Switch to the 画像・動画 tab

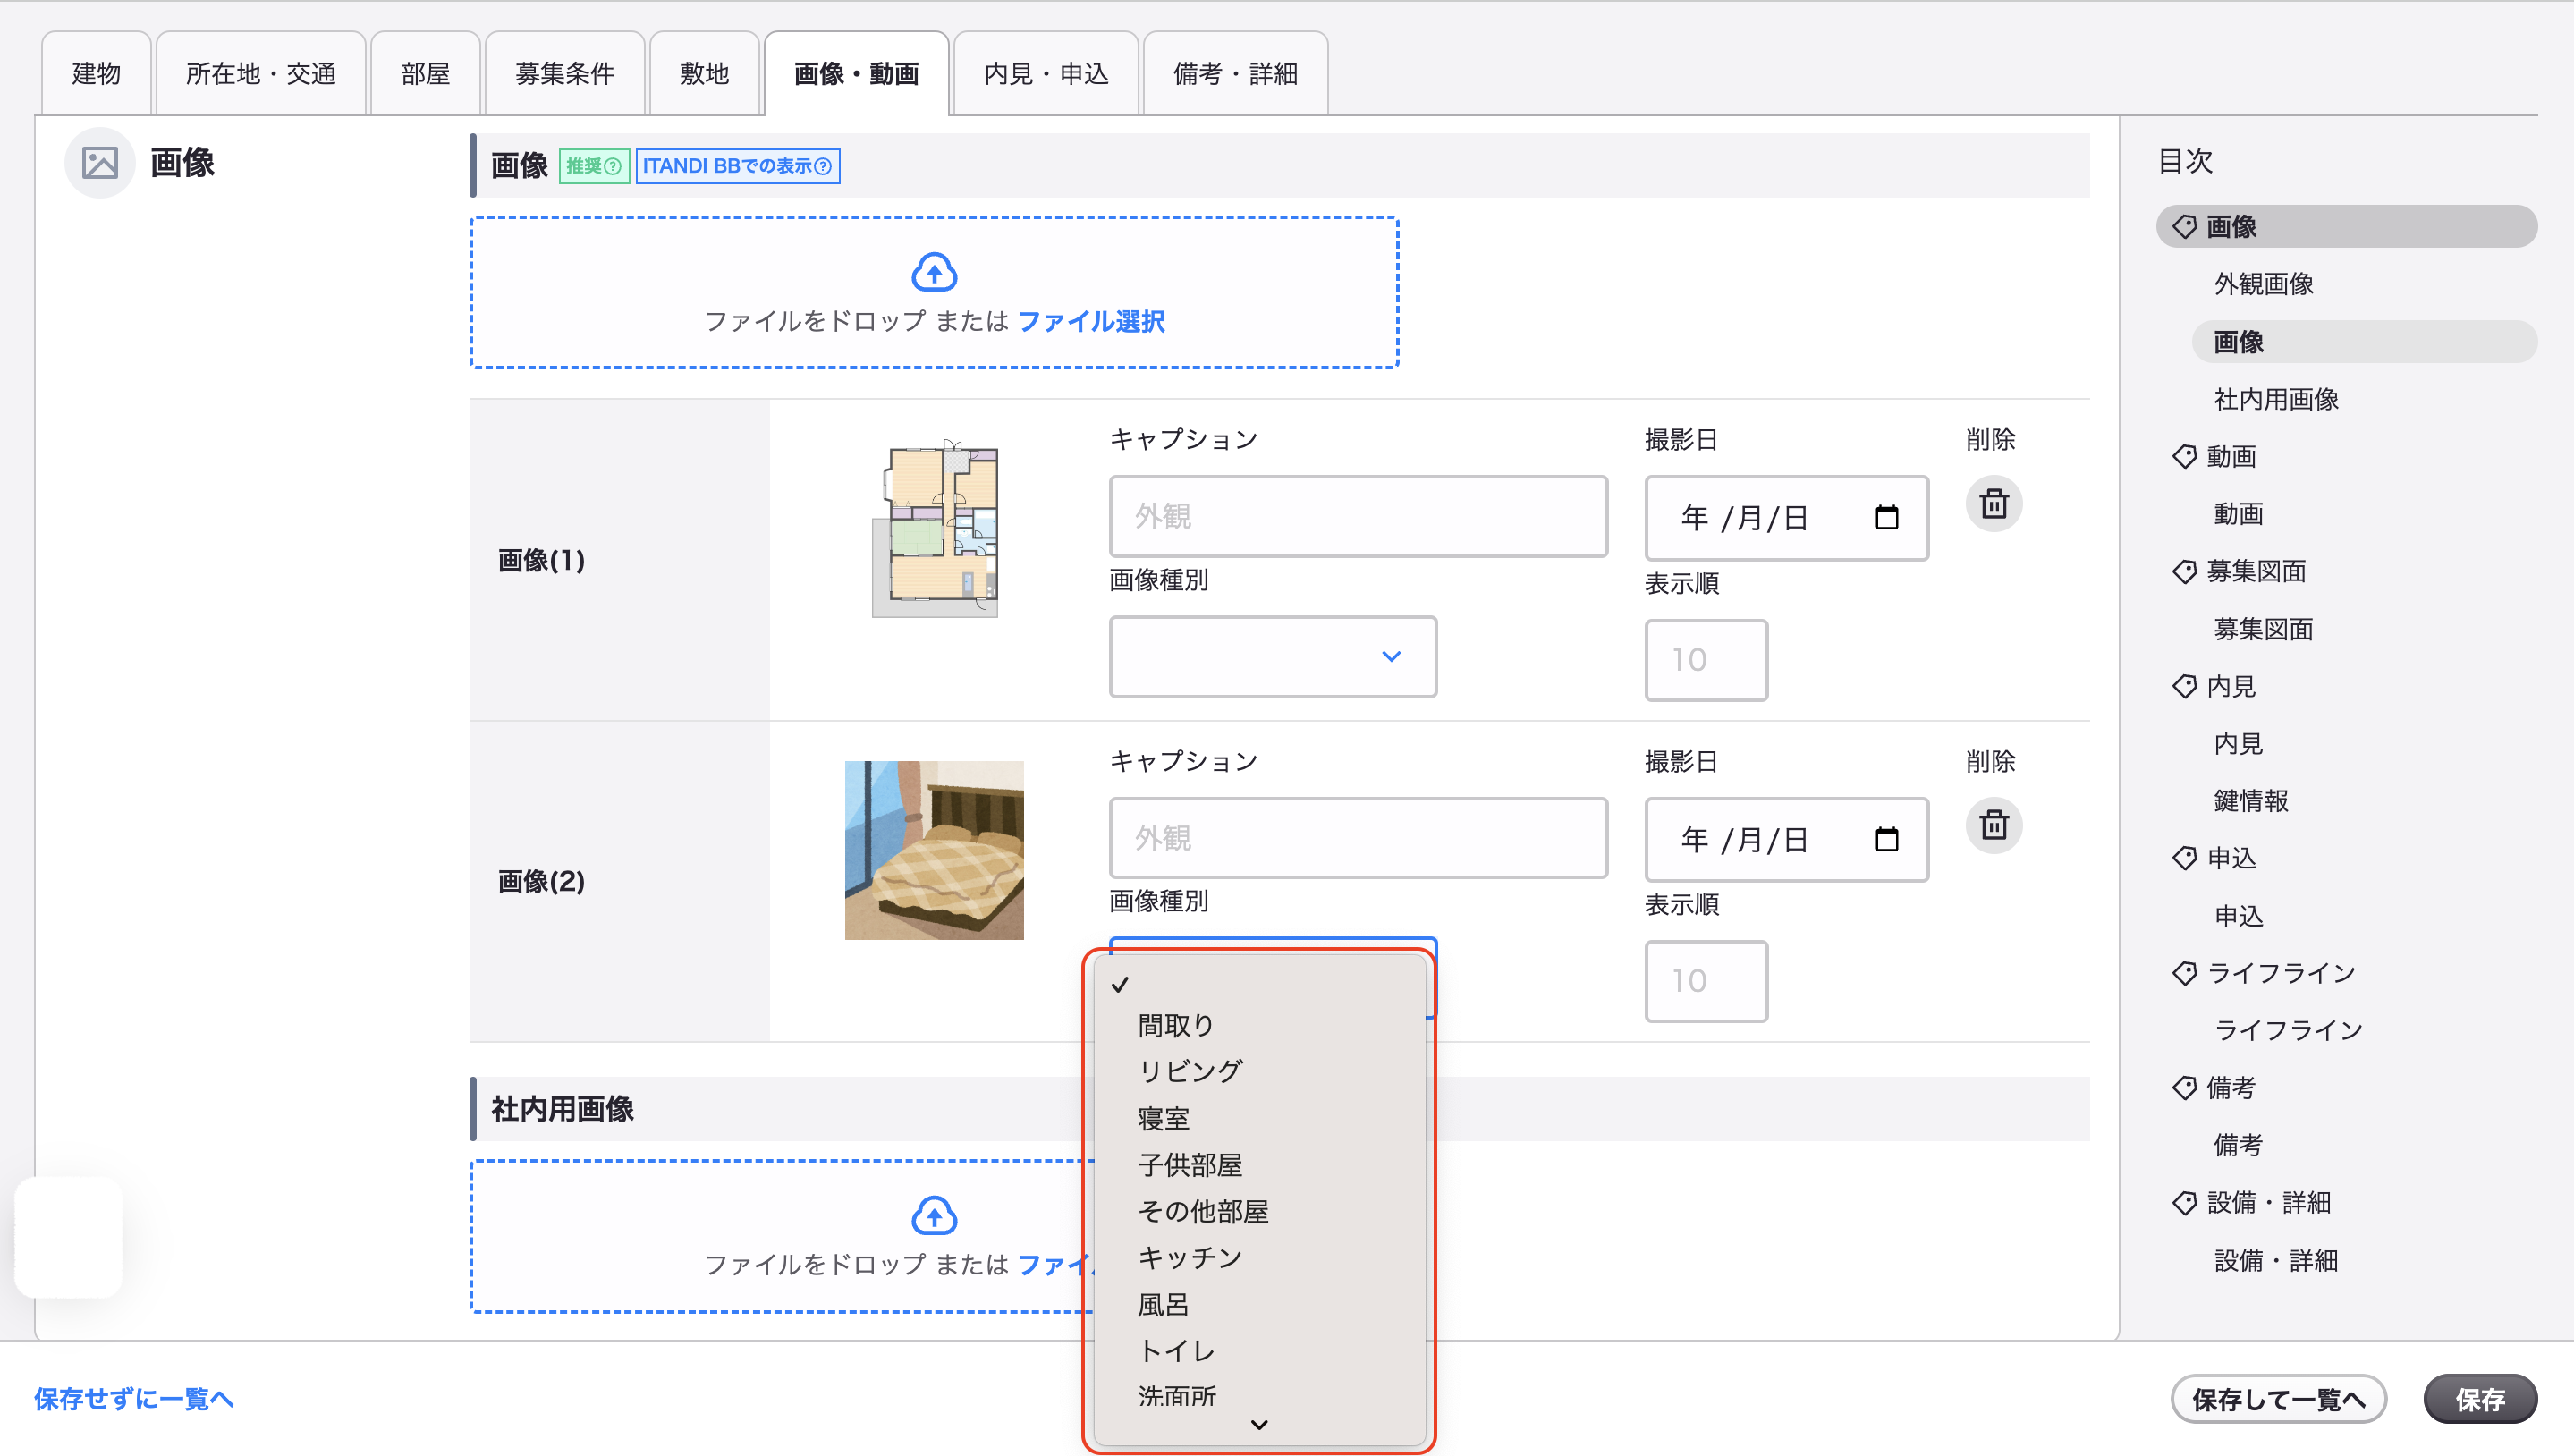click(856, 73)
